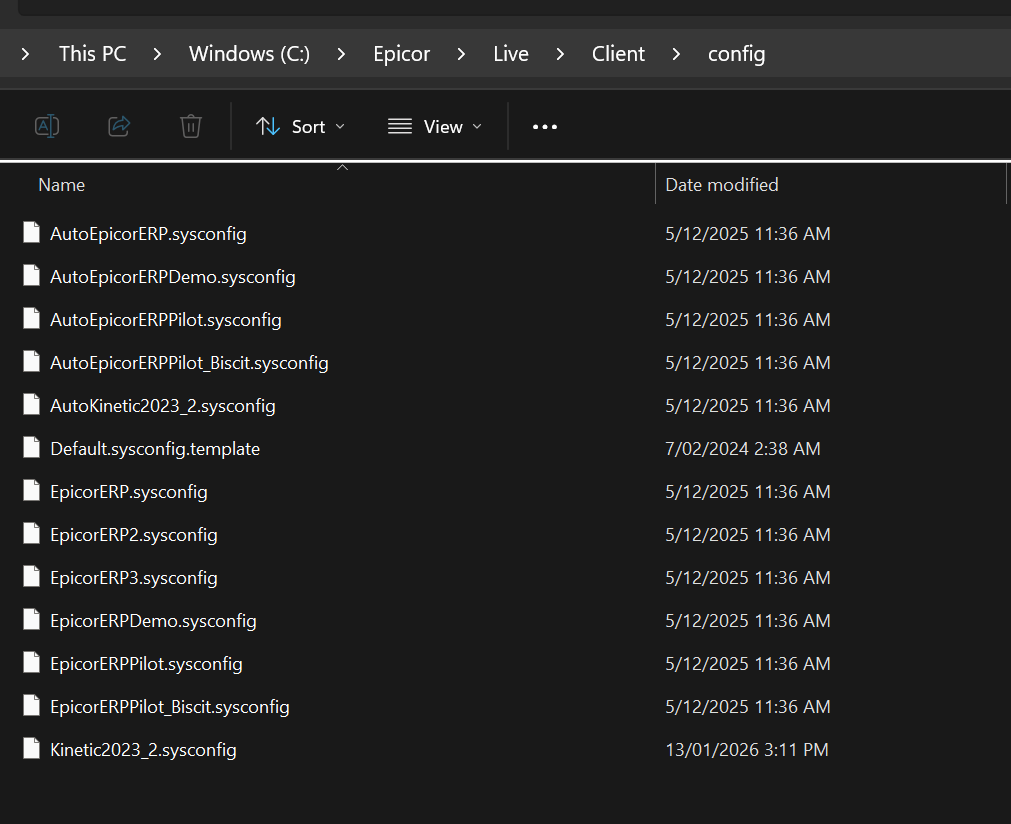This screenshot has height=824, width=1011.
Task: Expand the chevron before This PC
Action: pos(26,54)
